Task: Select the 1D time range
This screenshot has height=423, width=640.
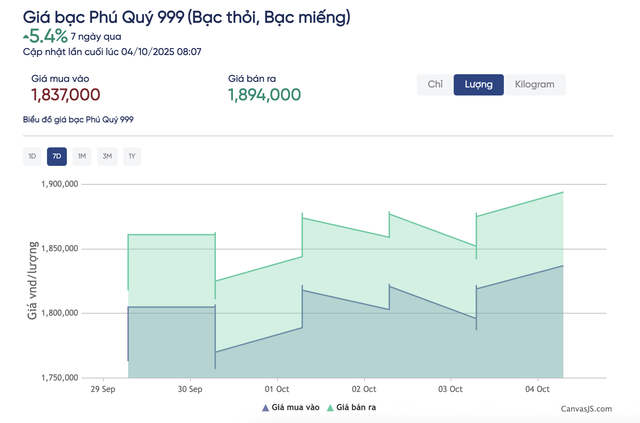Action: (32, 156)
